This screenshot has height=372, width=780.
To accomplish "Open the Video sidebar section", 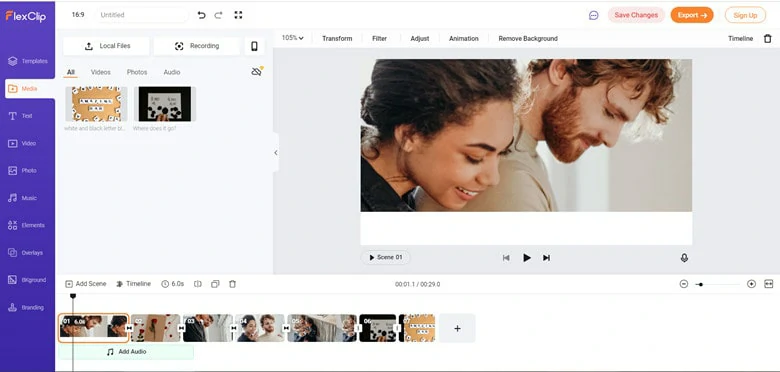I will click(x=22, y=143).
